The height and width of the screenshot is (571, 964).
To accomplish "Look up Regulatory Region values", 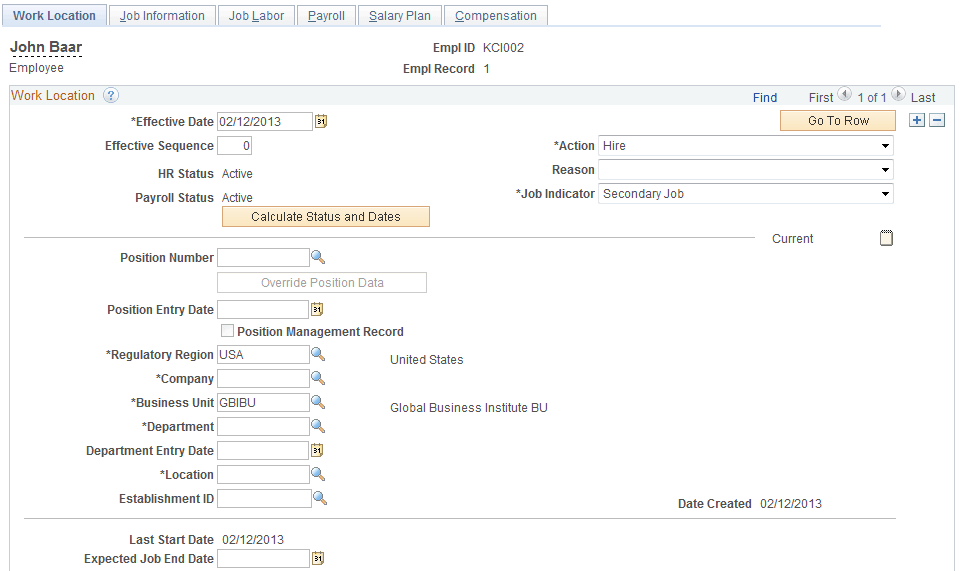I will (x=318, y=354).
